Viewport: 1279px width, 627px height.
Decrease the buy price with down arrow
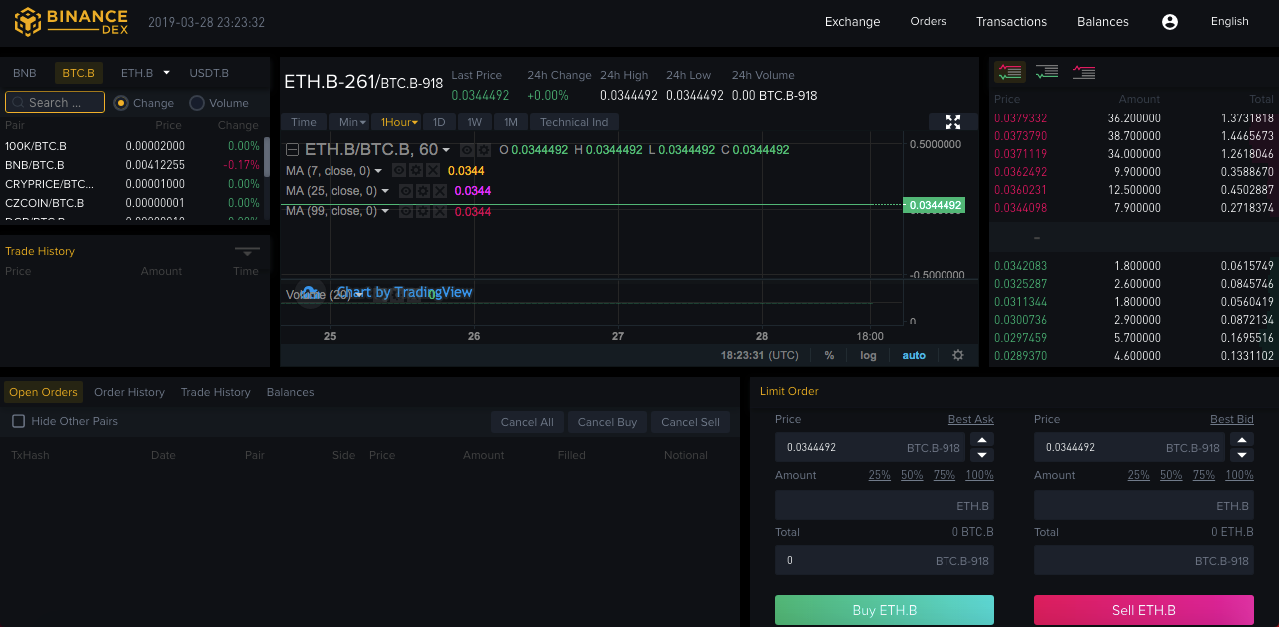coord(982,454)
